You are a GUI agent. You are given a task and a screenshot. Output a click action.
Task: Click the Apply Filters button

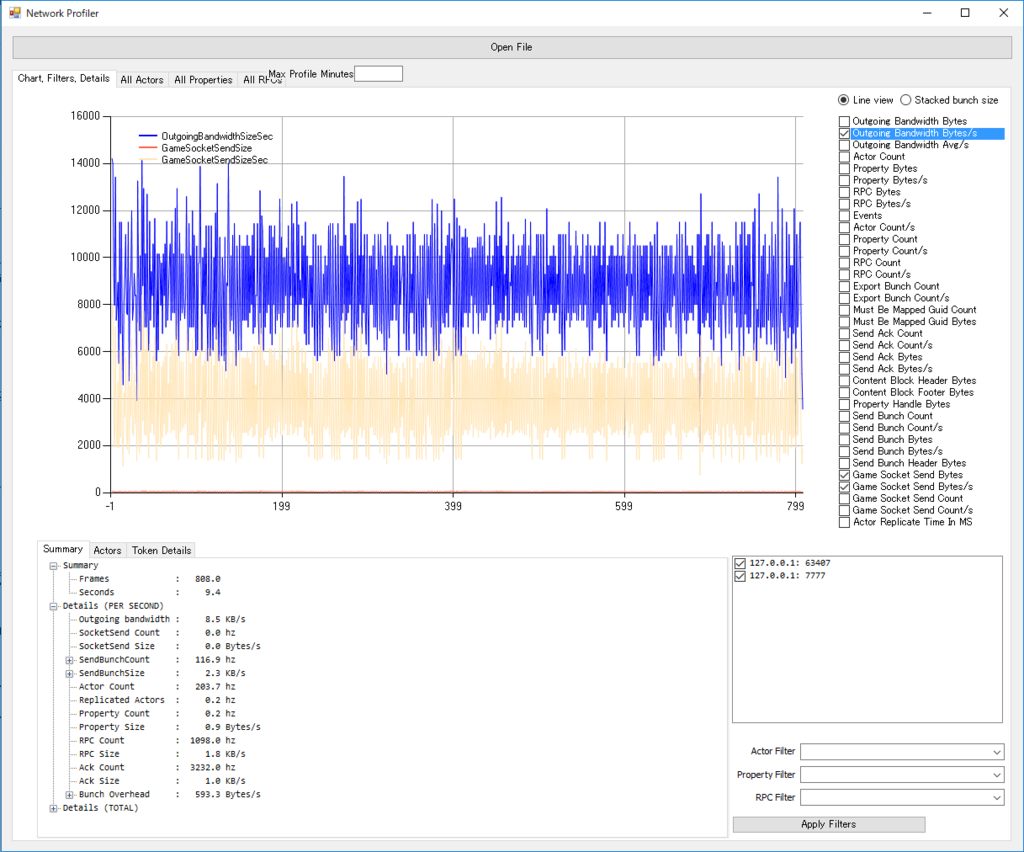click(x=829, y=825)
